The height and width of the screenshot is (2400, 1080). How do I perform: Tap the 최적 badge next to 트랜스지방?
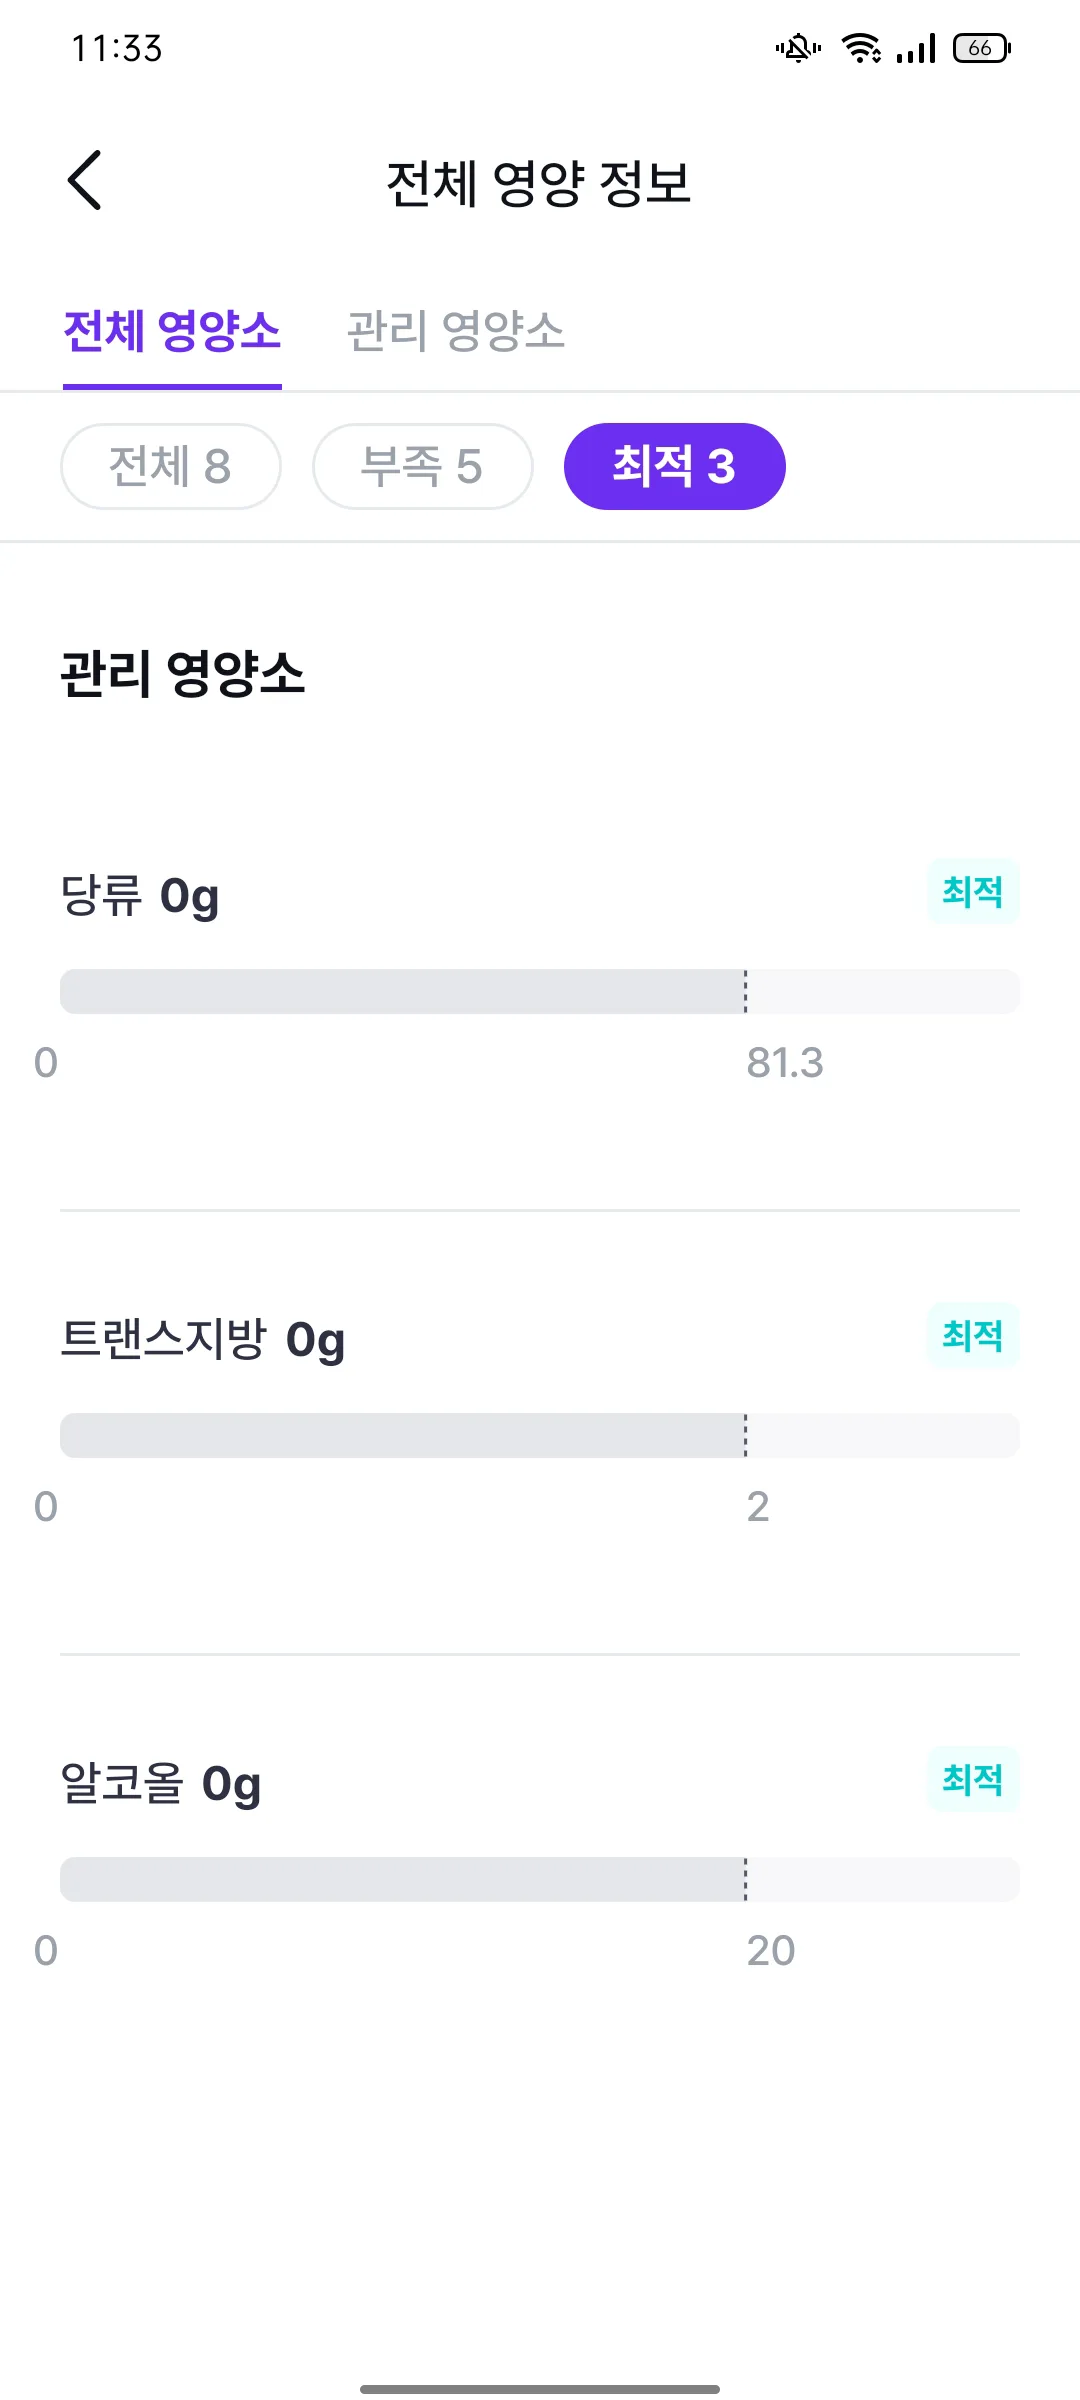(973, 1335)
